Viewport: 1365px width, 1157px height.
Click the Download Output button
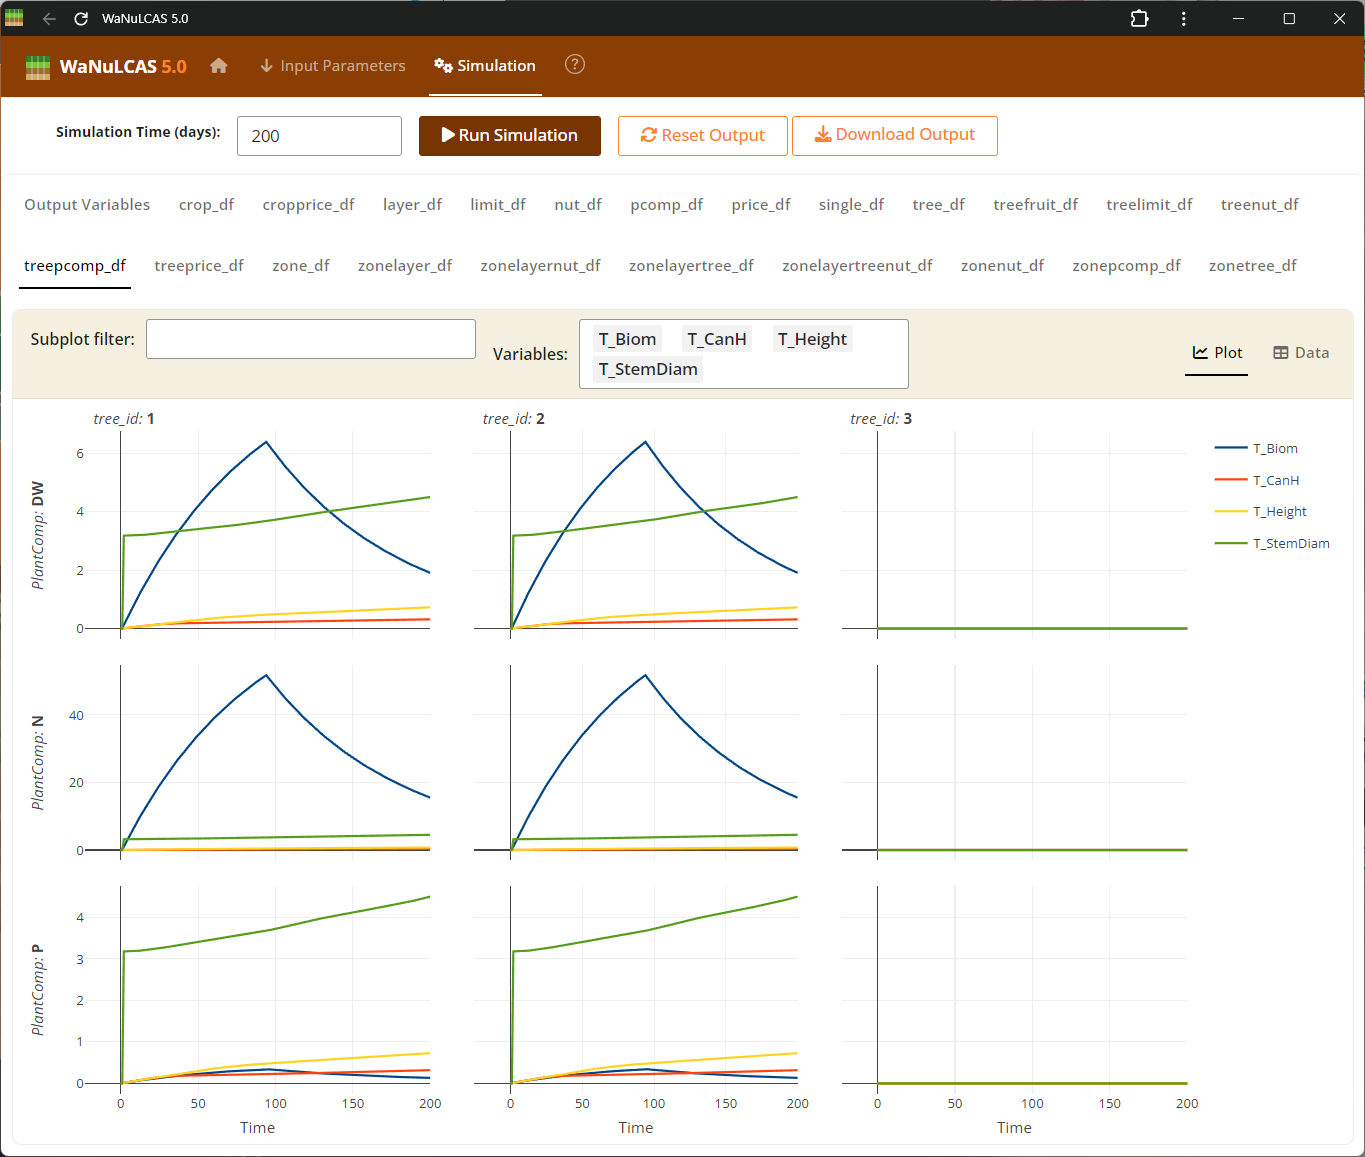(894, 135)
